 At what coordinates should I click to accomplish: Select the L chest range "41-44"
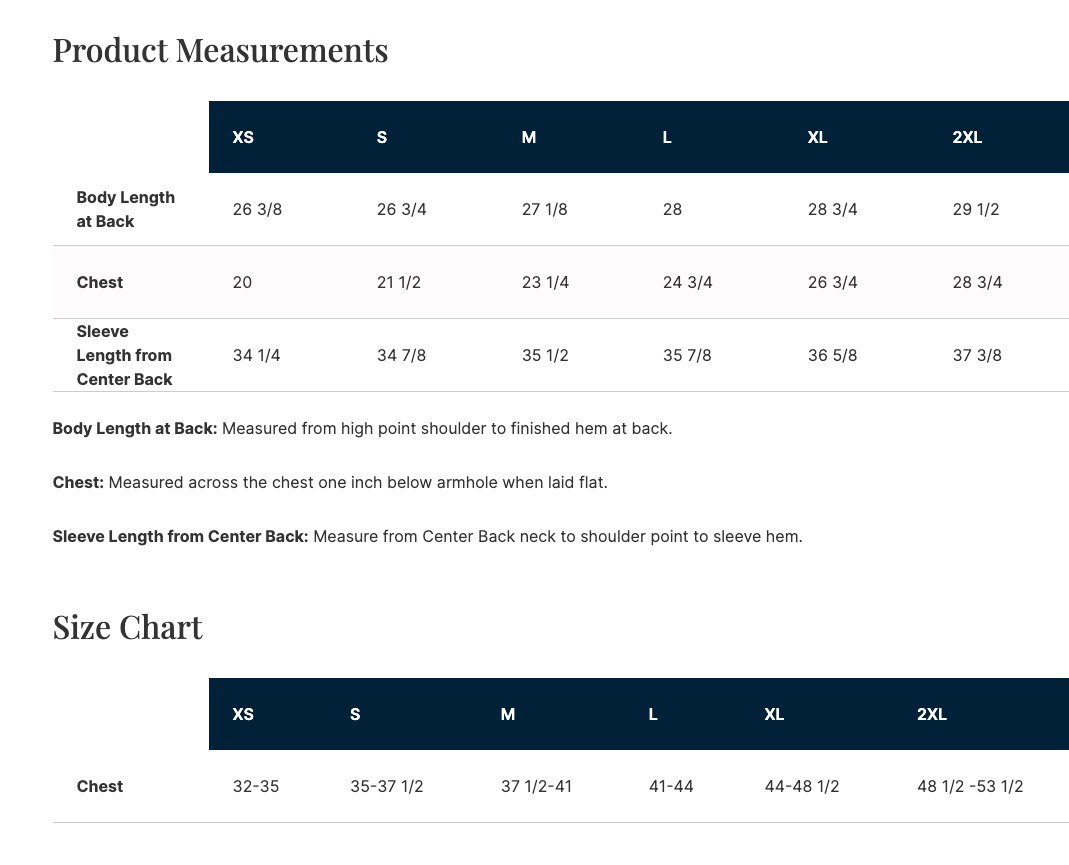coord(671,786)
